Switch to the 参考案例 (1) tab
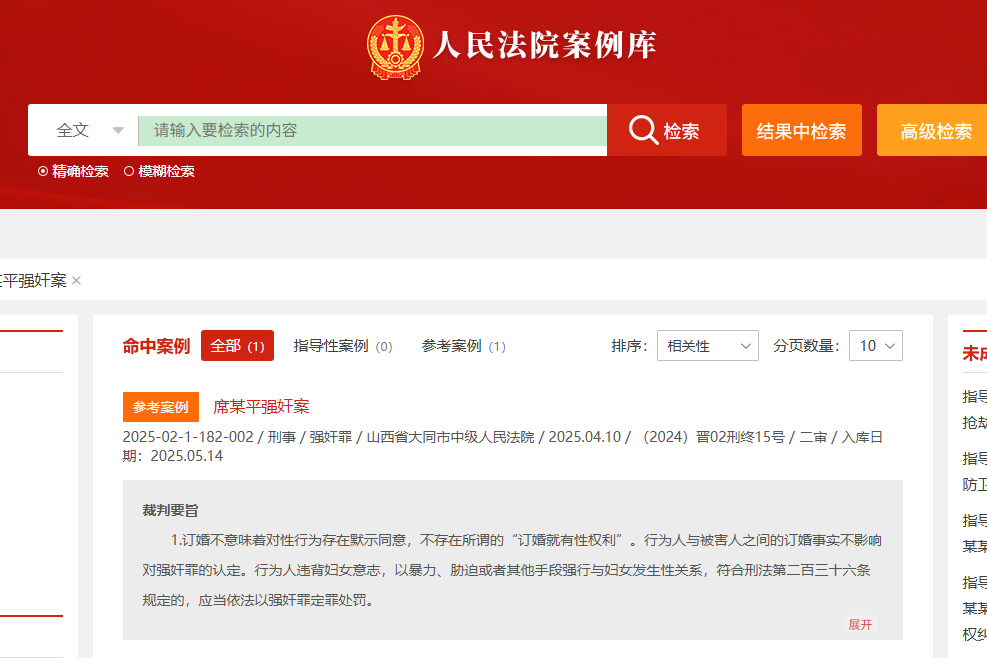The image size is (987, 658). (x=463, y=346)
